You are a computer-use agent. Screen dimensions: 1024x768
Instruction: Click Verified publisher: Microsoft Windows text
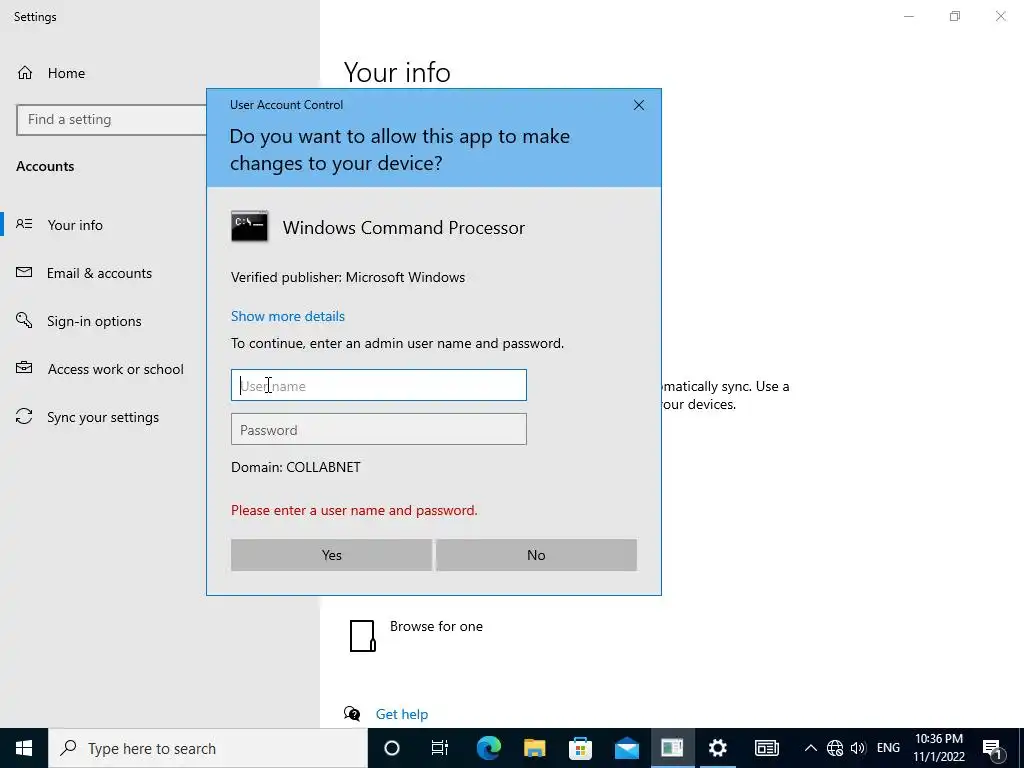pos(348,278)
